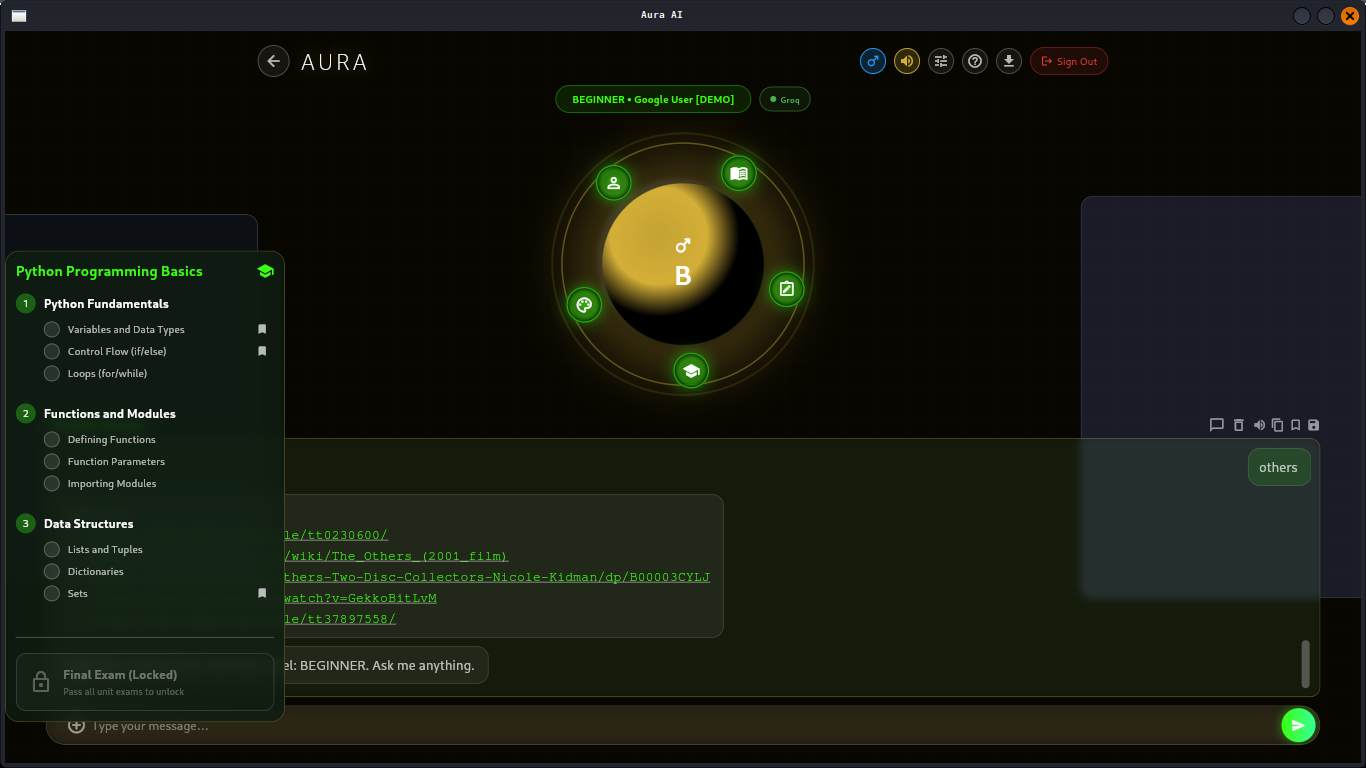Click bookmark beside Control Flow (if/else)
Image resolution: width=1366 pixels, height=768 pixels.
[x=262, y=351]
